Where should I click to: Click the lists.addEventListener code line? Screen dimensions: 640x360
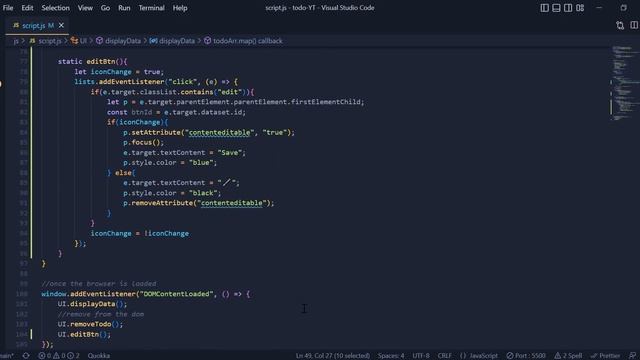click(156, 82)
